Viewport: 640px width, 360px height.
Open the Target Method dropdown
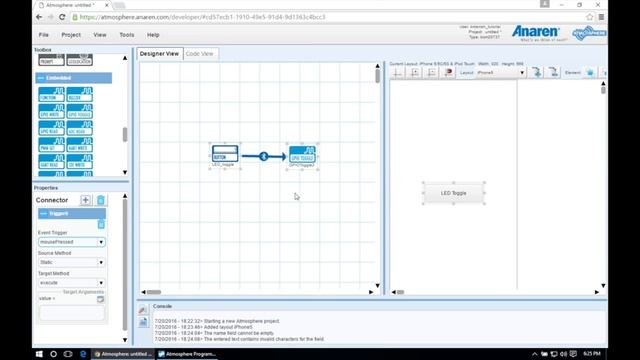[x=72, y=283]
